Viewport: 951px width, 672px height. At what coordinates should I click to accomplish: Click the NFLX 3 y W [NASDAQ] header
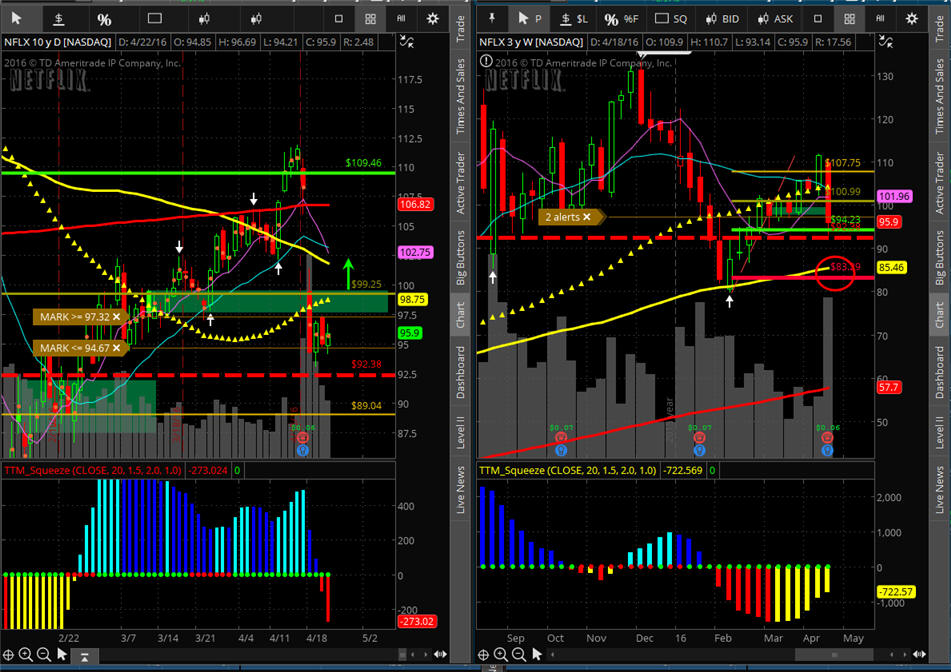tap(531, 42)
